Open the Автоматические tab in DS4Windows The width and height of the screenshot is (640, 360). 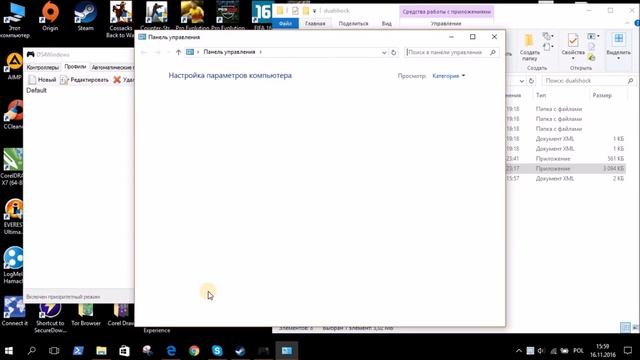112,67
